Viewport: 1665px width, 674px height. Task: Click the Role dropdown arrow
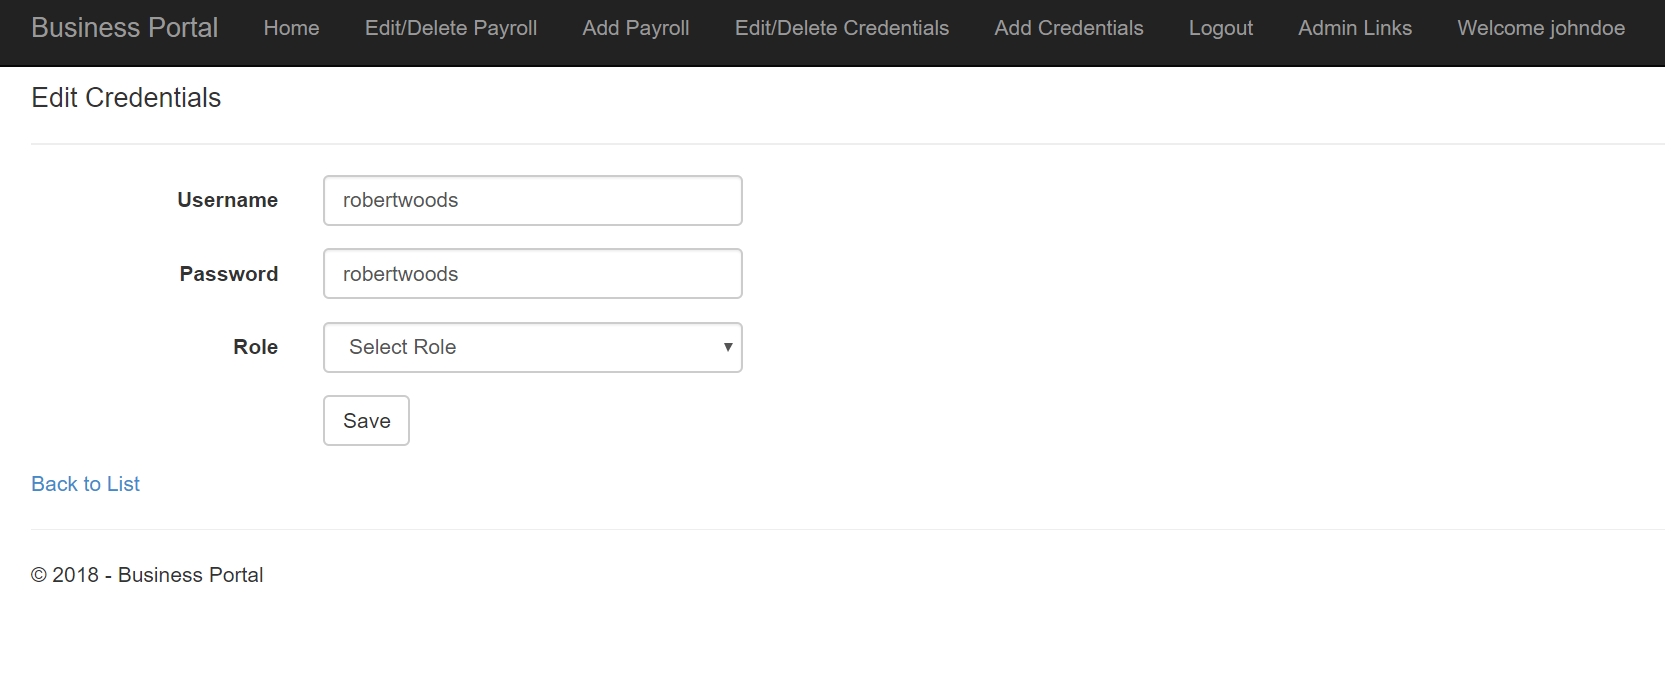pyautogui.click(x=728, y=348)
